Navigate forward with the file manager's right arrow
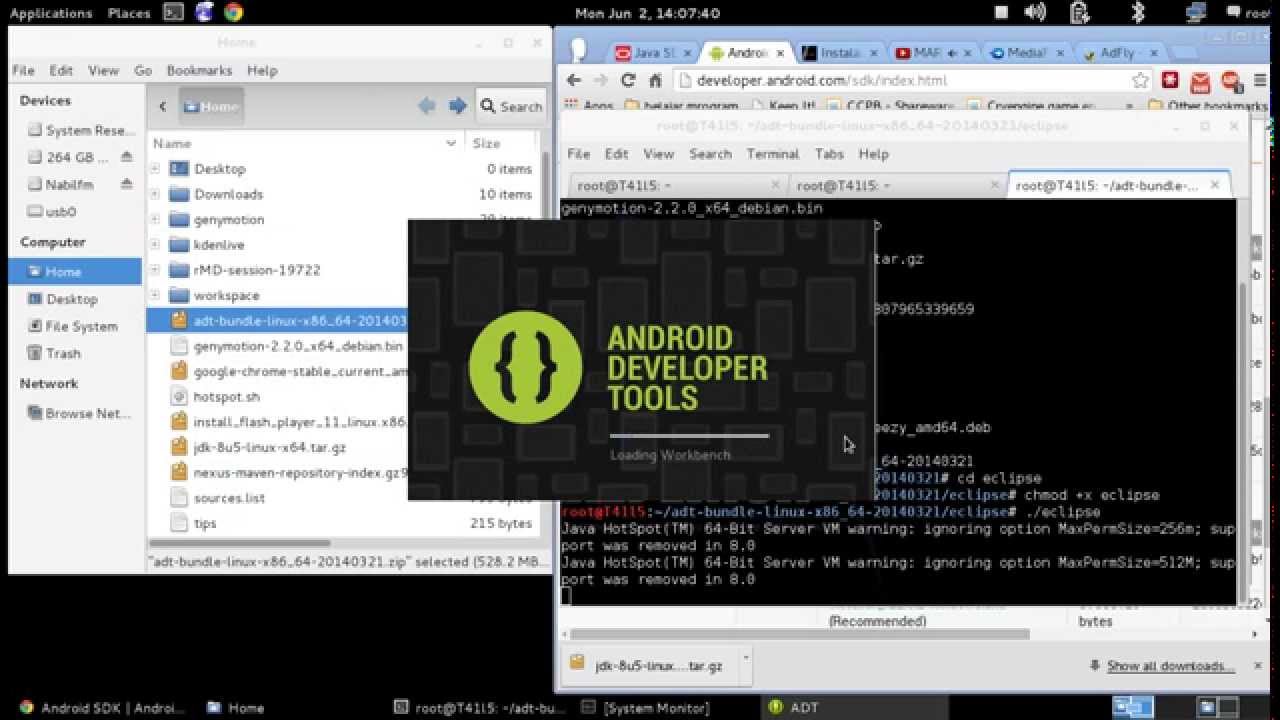 pyautogui.click(x=458, y=106)
